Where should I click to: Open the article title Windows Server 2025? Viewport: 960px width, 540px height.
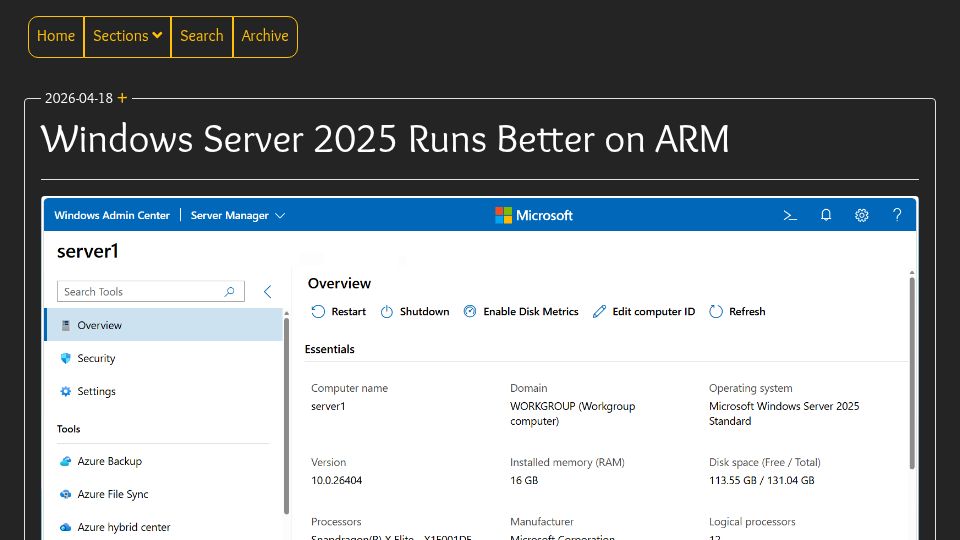click(x=384, y=139)
